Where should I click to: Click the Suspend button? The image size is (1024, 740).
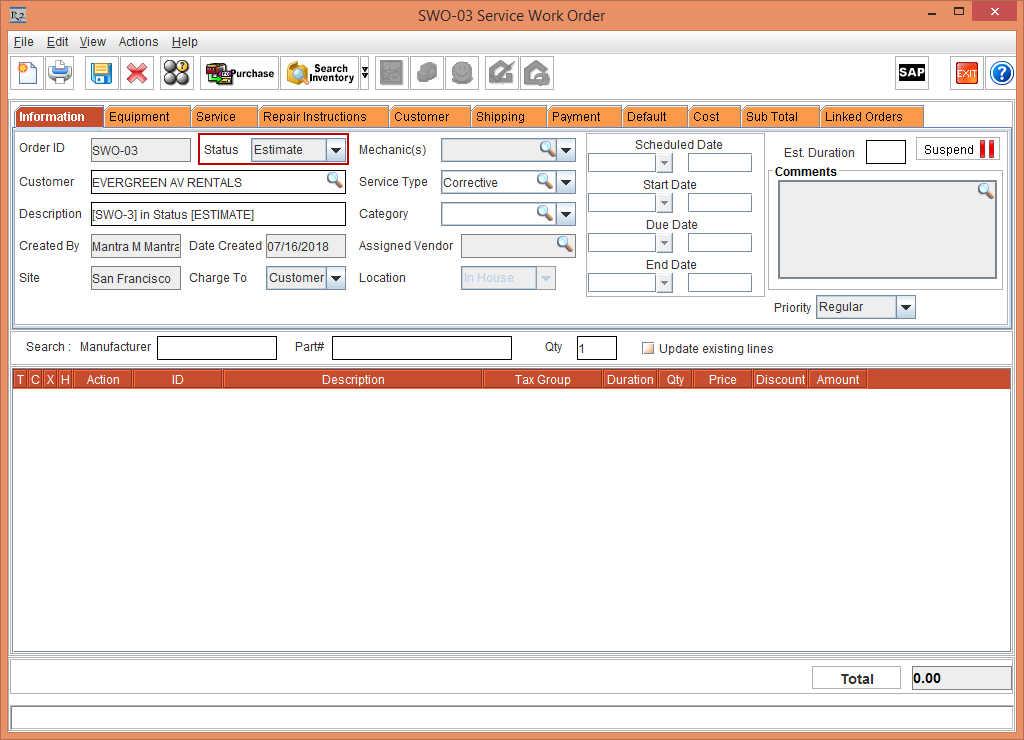click(957, 148)
